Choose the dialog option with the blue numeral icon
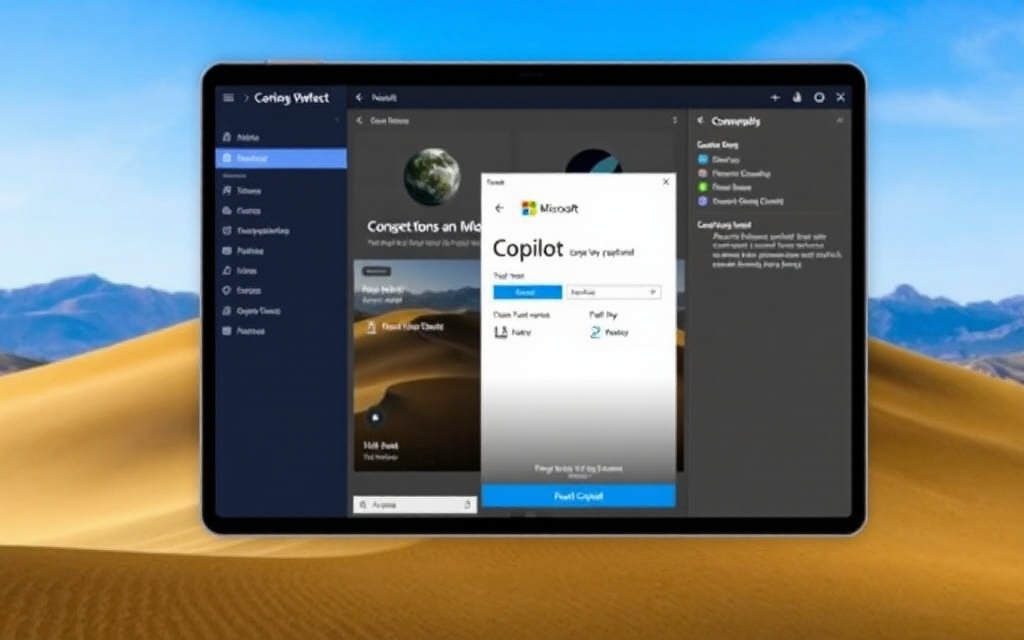The image size is (1024, 640). point(609,332)
